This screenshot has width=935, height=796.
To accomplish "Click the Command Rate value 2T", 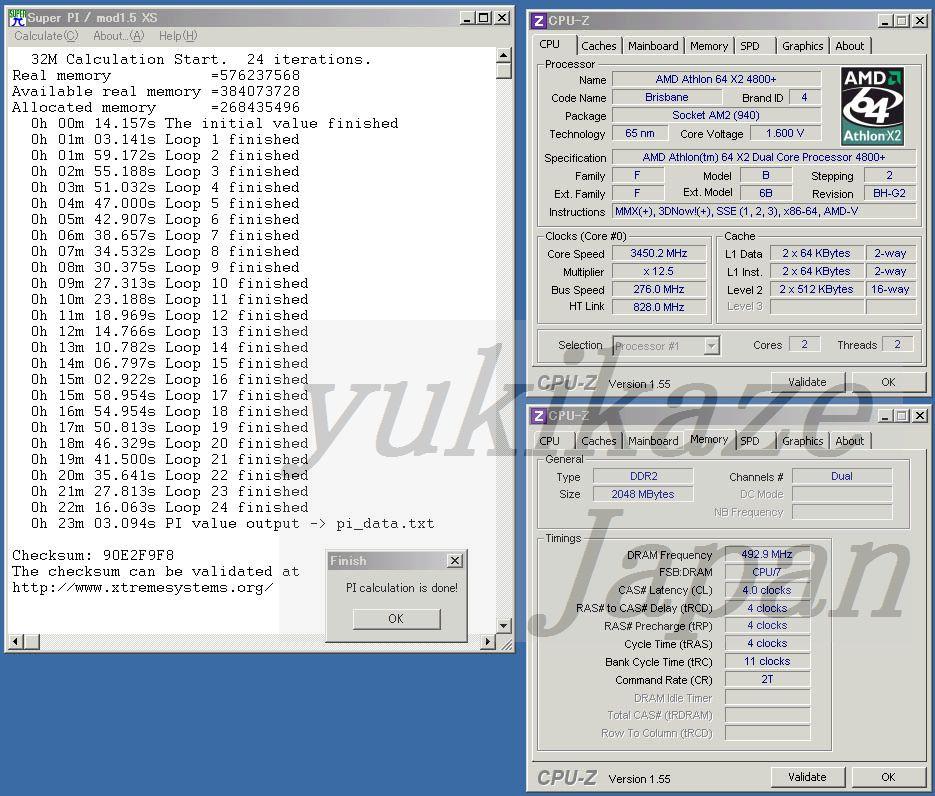I will pyautogui.click(x=767, y=679).
